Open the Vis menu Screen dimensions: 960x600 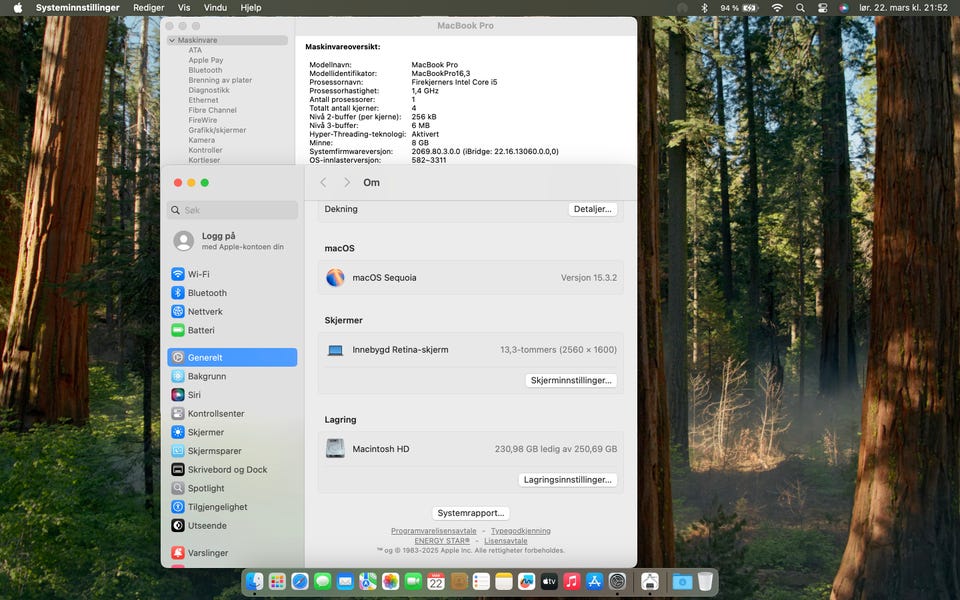[x=184, y=8]
